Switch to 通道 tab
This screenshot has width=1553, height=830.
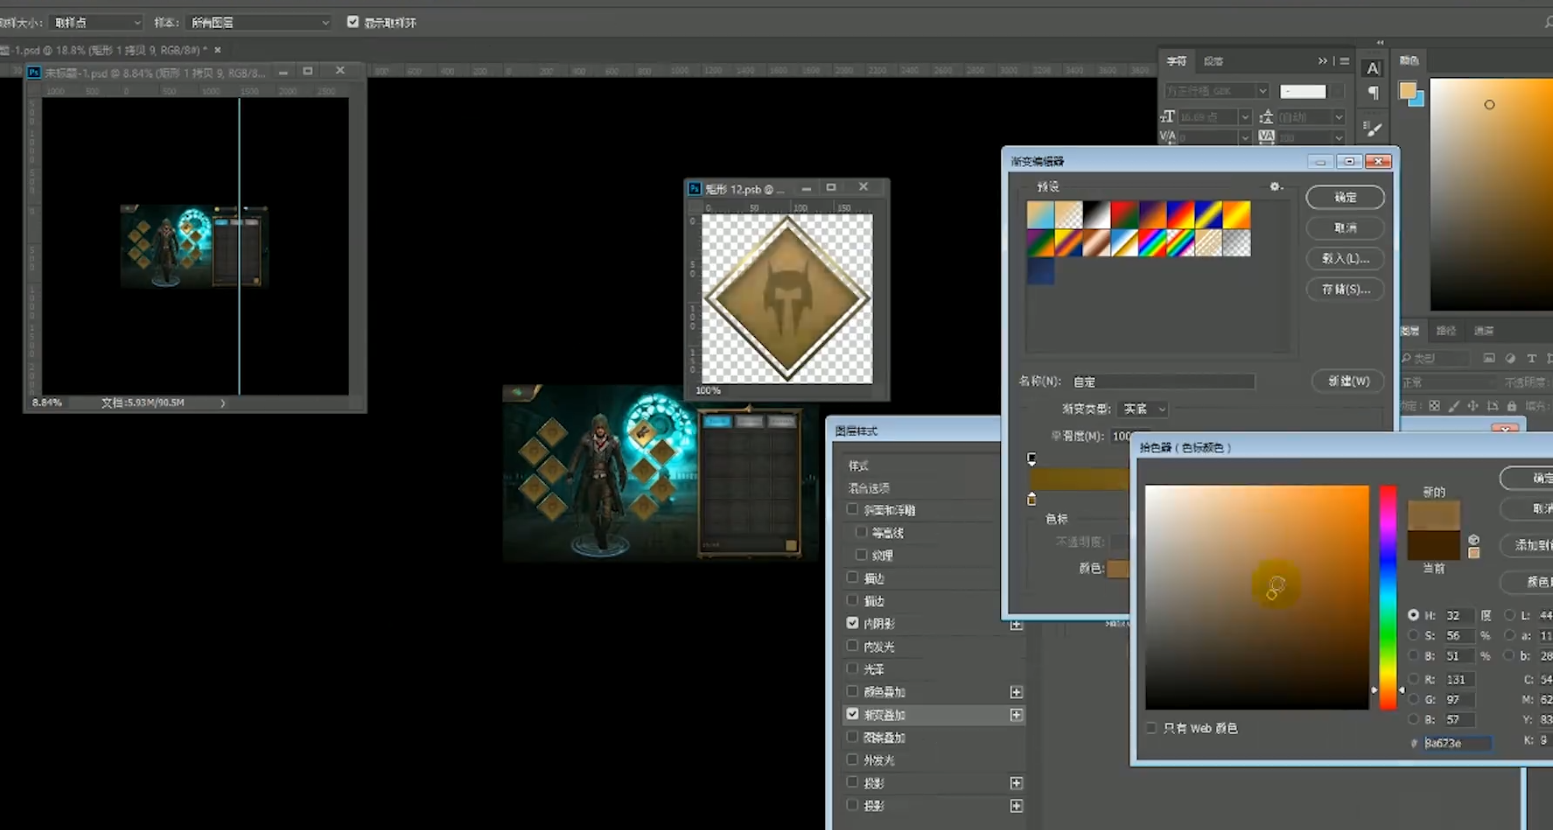(x=1484, y=331)
